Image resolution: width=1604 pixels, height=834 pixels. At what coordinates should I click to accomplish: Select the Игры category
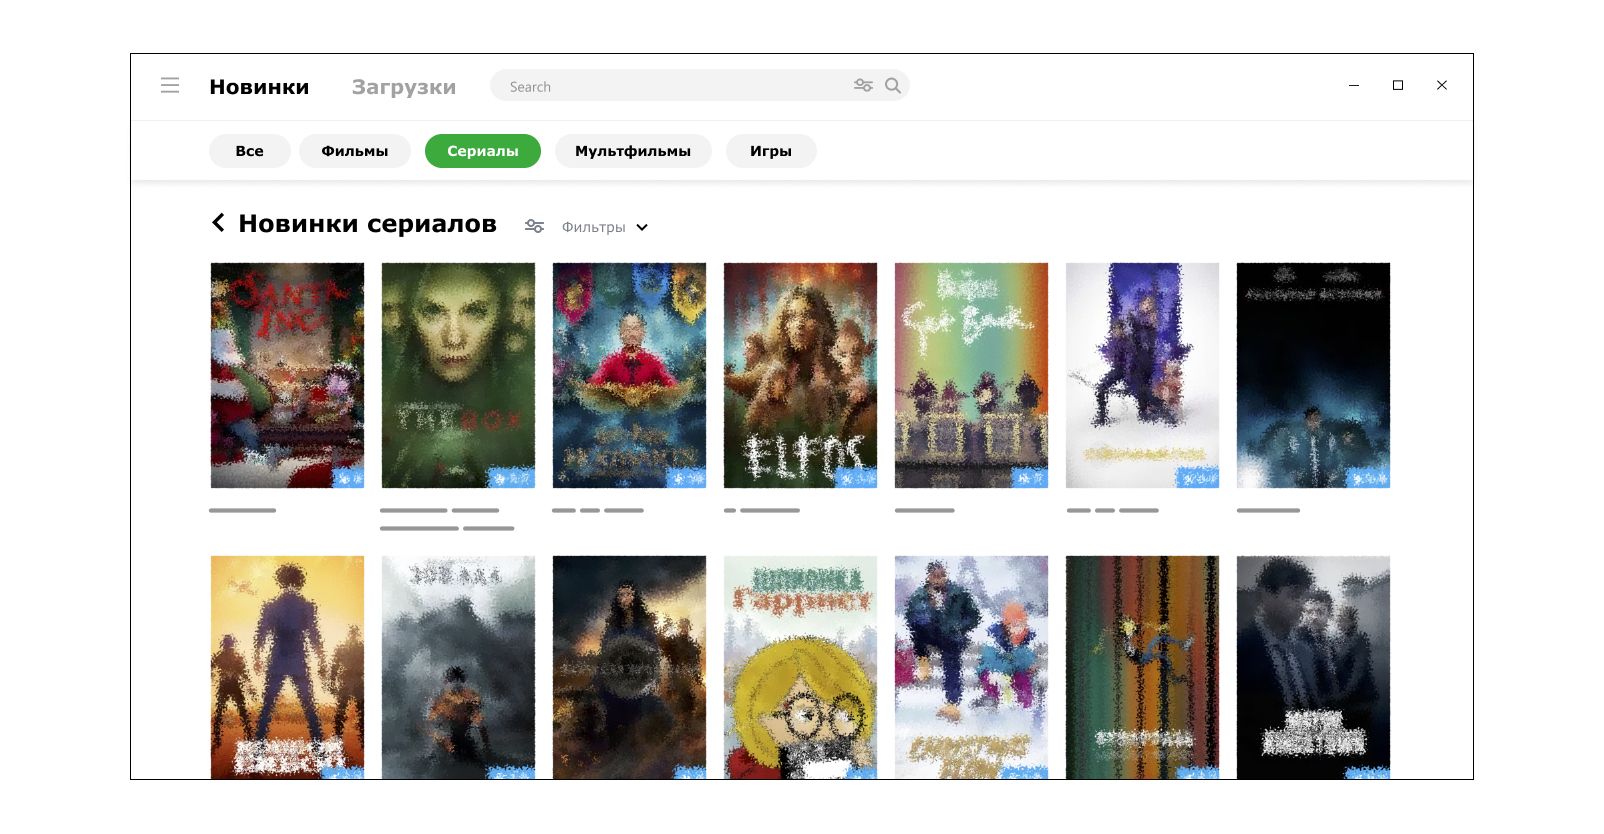(771, 151)
